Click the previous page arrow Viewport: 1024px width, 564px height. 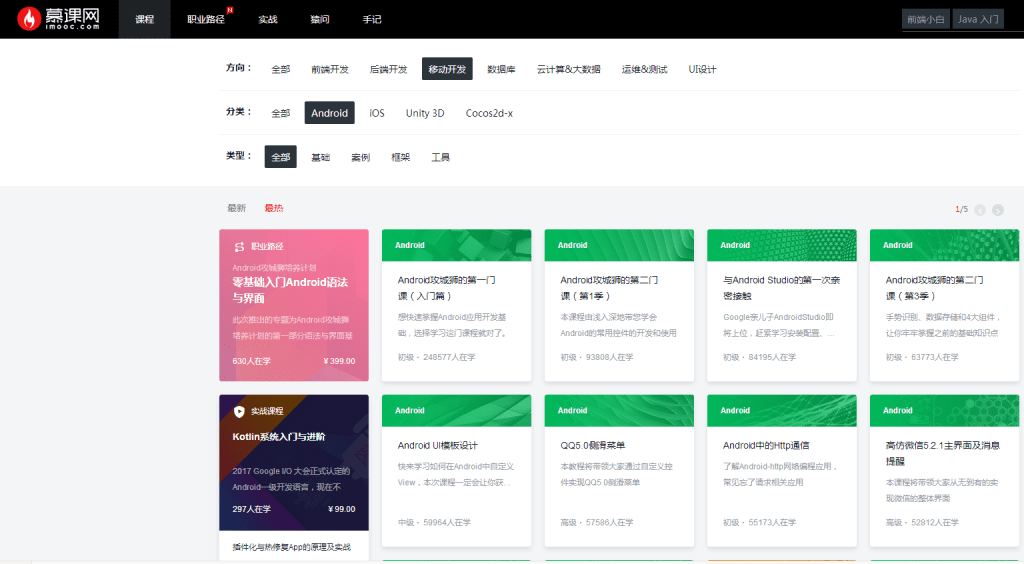click(x=980, y=209)
